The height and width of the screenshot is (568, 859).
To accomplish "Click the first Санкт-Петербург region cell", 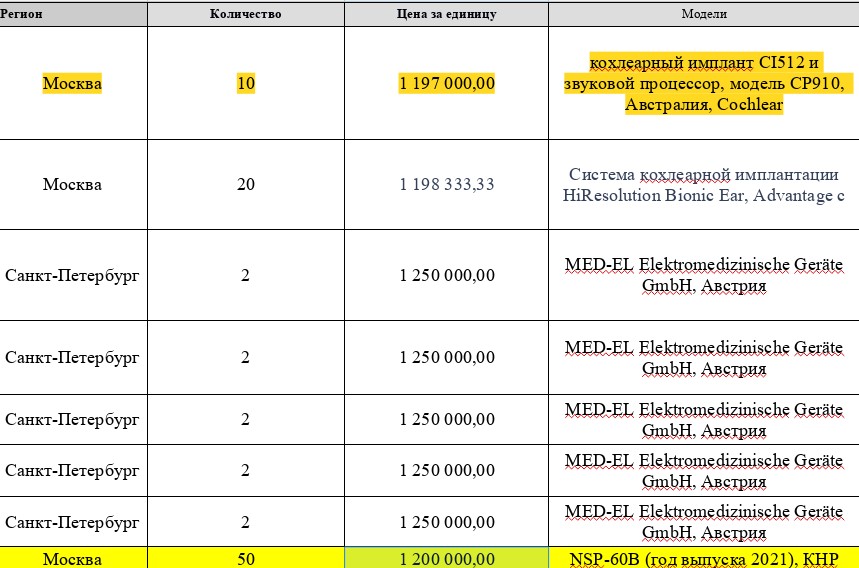I will 72,275.
